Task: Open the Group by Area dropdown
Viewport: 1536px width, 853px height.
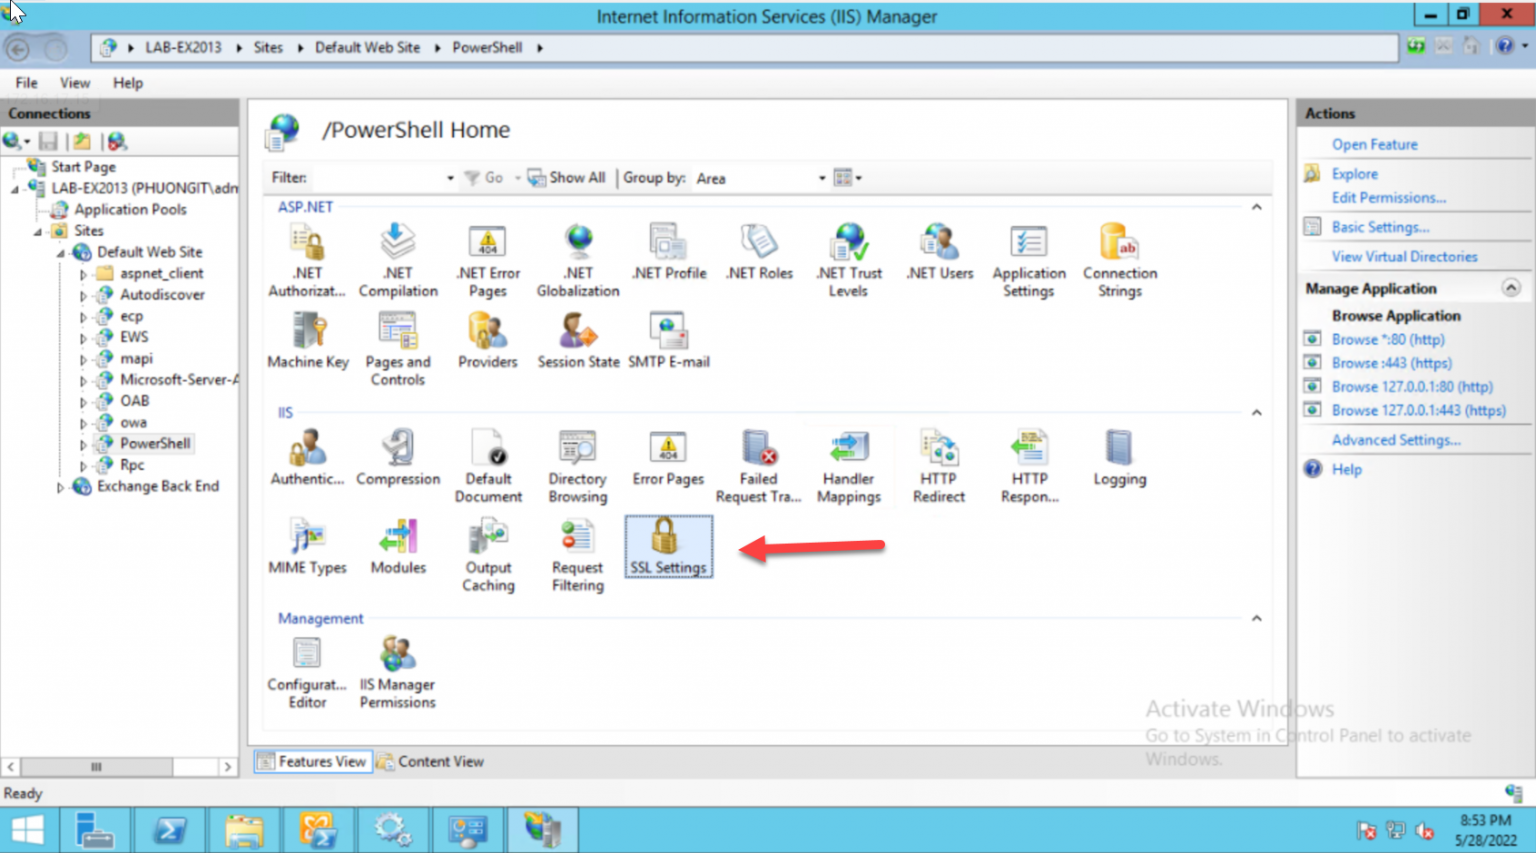Action: pos(821,178)
